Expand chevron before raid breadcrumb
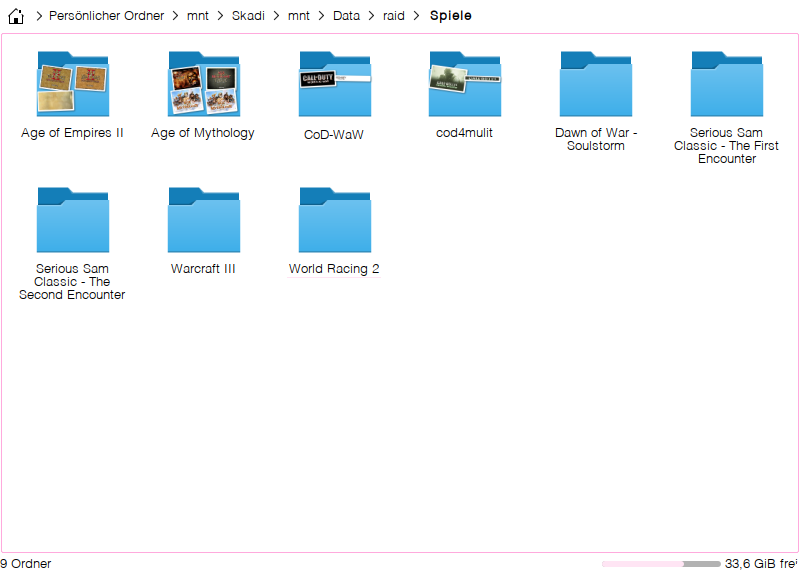The width and height of the screenshot is (800, 574). click(x=371, y=16)
